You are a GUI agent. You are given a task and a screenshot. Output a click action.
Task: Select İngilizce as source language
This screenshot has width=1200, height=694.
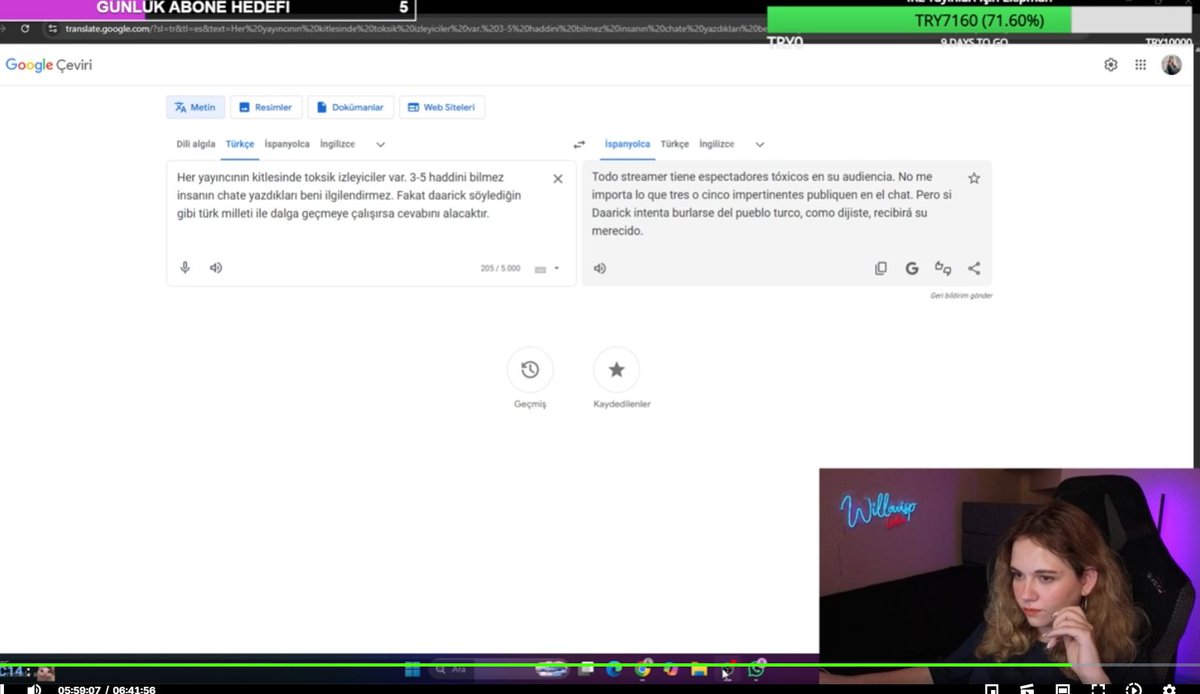coord(337,144)
